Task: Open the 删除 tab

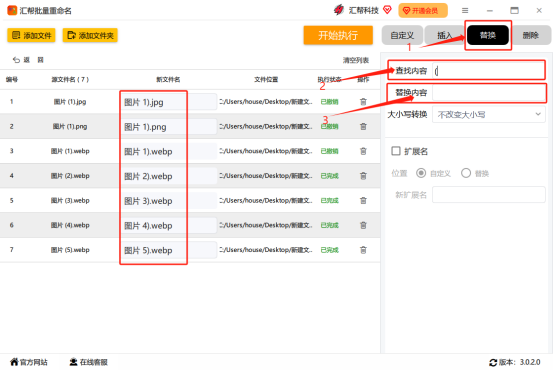Action: [x=531, y=35]
